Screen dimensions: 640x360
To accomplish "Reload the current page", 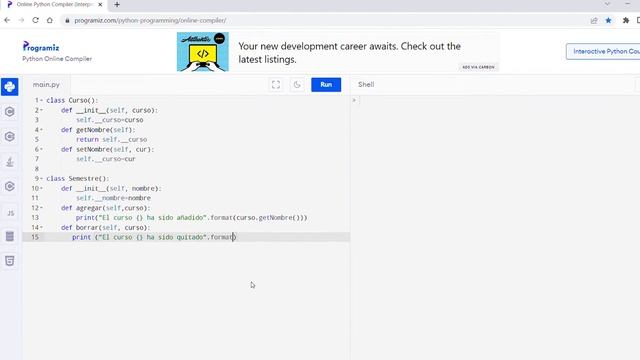I will click(x=36, y=20).
